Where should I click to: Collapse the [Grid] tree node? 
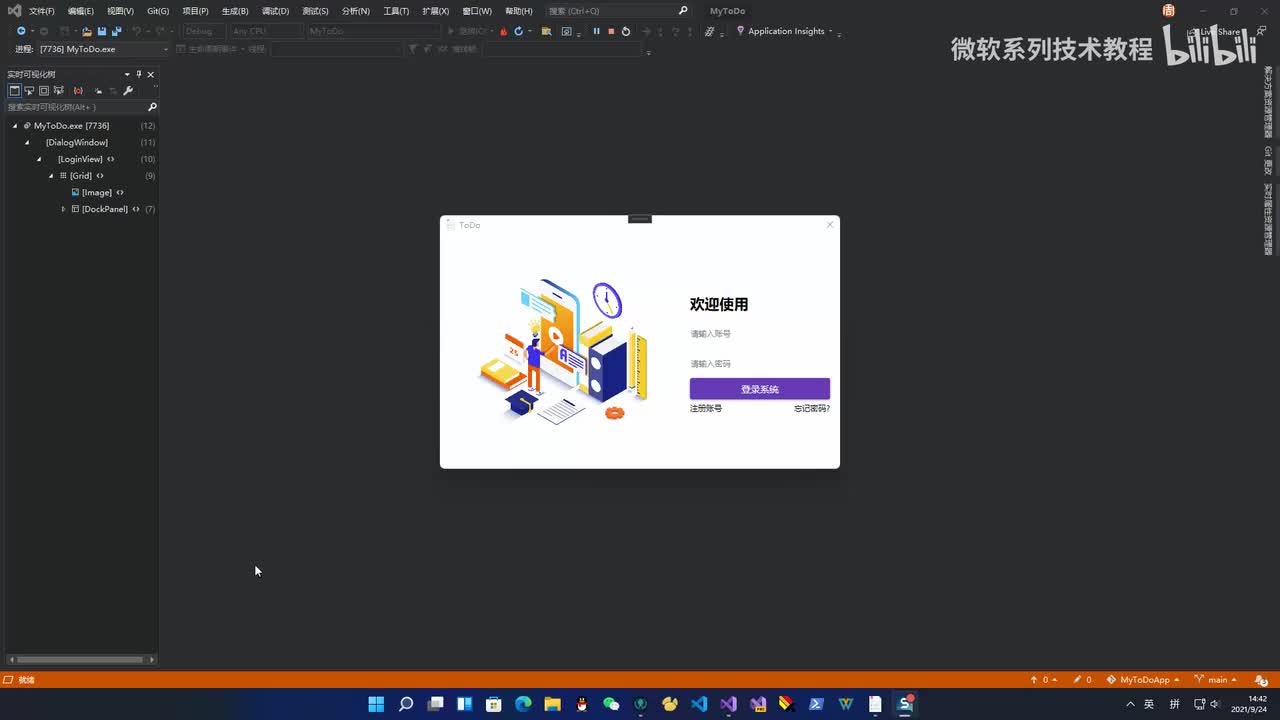pos(51,176)
